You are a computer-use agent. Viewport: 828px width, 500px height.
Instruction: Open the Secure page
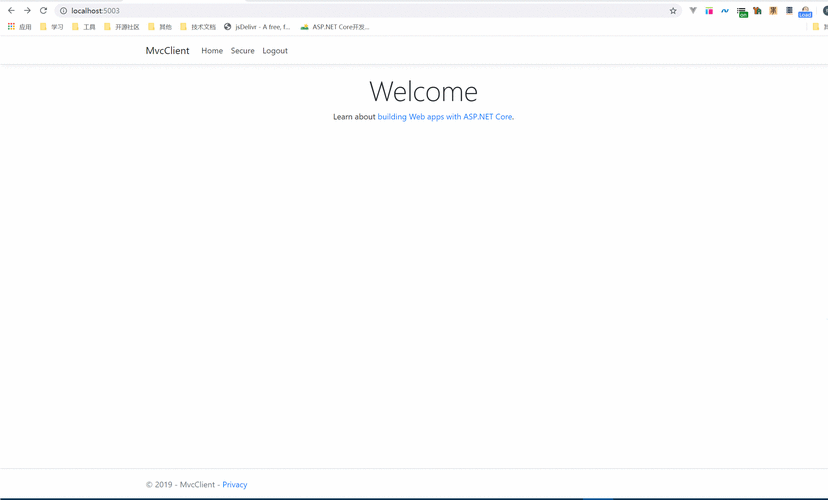coord(242,51)
